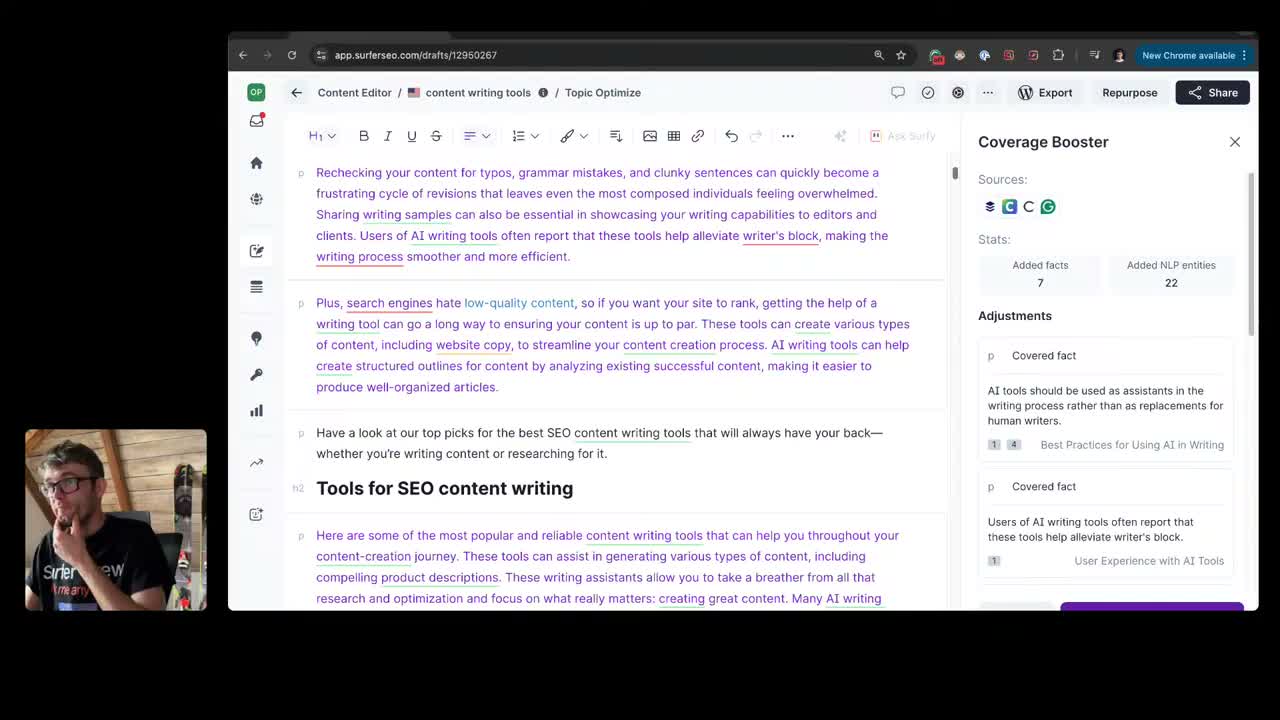
Task: Click the editor's vertical scrollbar
Action: click(x=955, y=173)
